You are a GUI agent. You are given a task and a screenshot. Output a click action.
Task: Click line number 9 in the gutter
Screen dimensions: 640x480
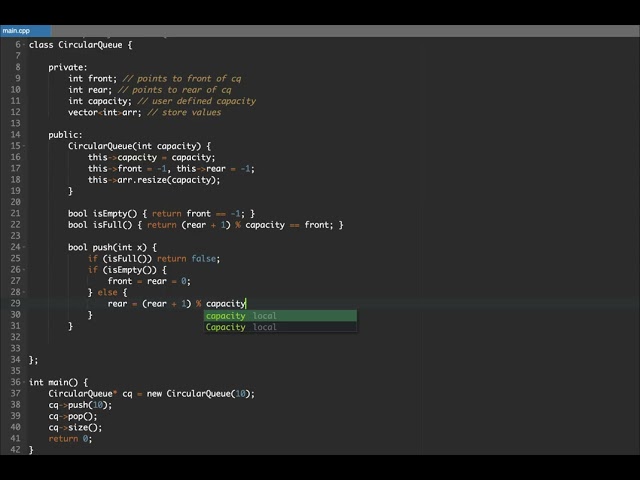18,78
